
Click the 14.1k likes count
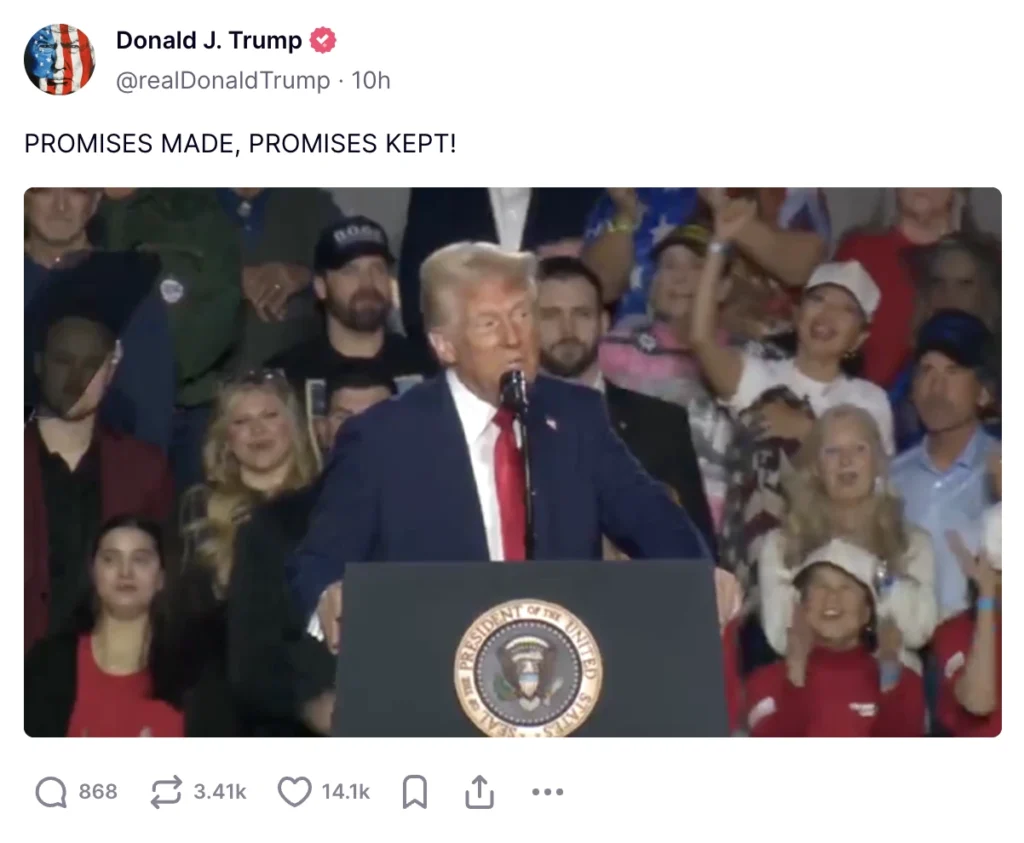coord(345,792)
